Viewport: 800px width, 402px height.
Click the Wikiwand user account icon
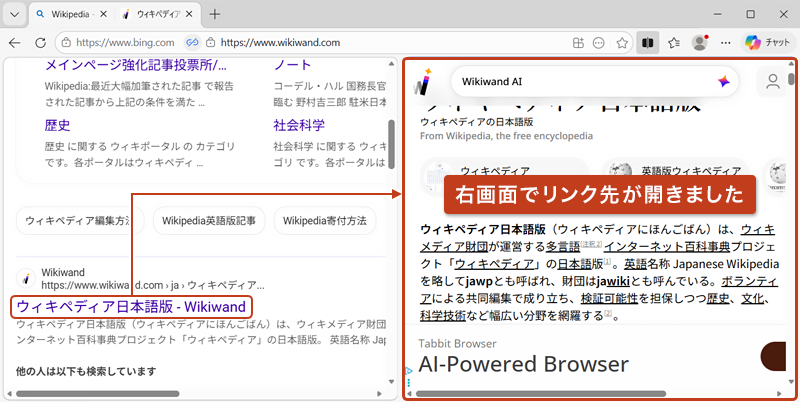pyautogui.click(x=772, y=82)
